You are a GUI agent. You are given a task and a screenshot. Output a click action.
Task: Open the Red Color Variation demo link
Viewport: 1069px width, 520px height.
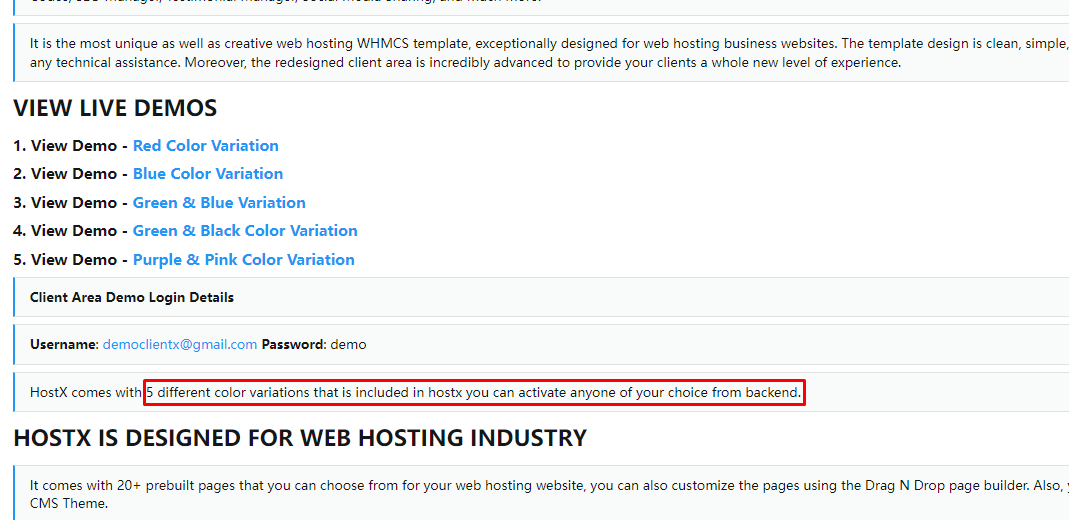coord(205,146)
